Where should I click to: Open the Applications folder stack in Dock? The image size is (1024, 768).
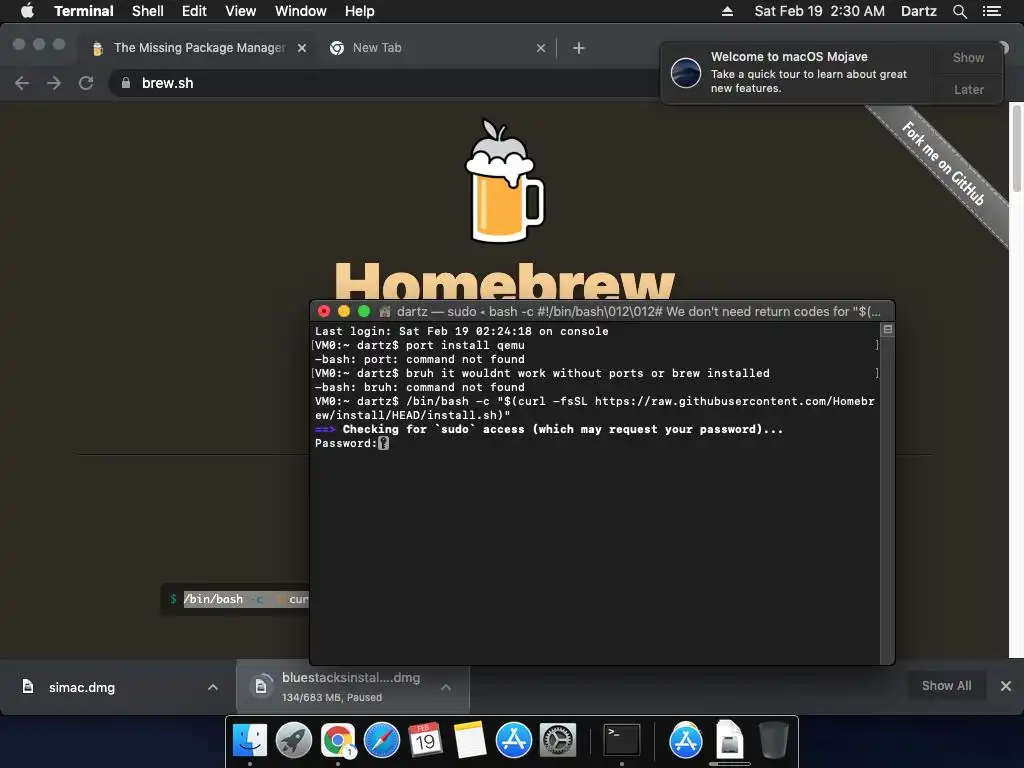(685, 740)
